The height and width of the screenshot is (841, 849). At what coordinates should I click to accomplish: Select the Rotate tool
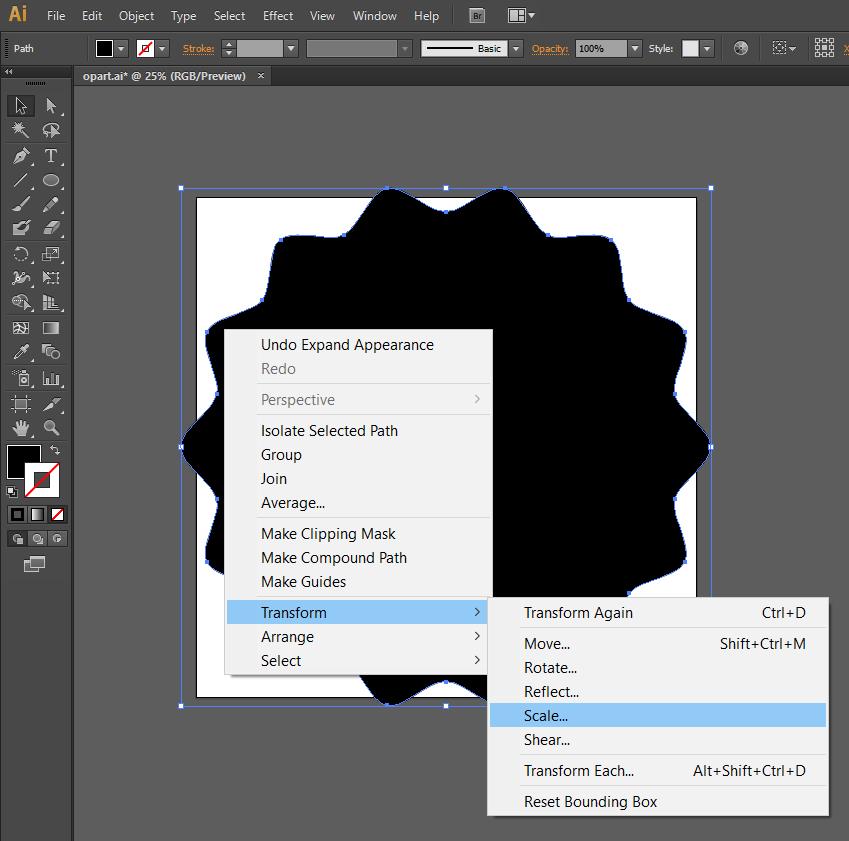point(21,255)
